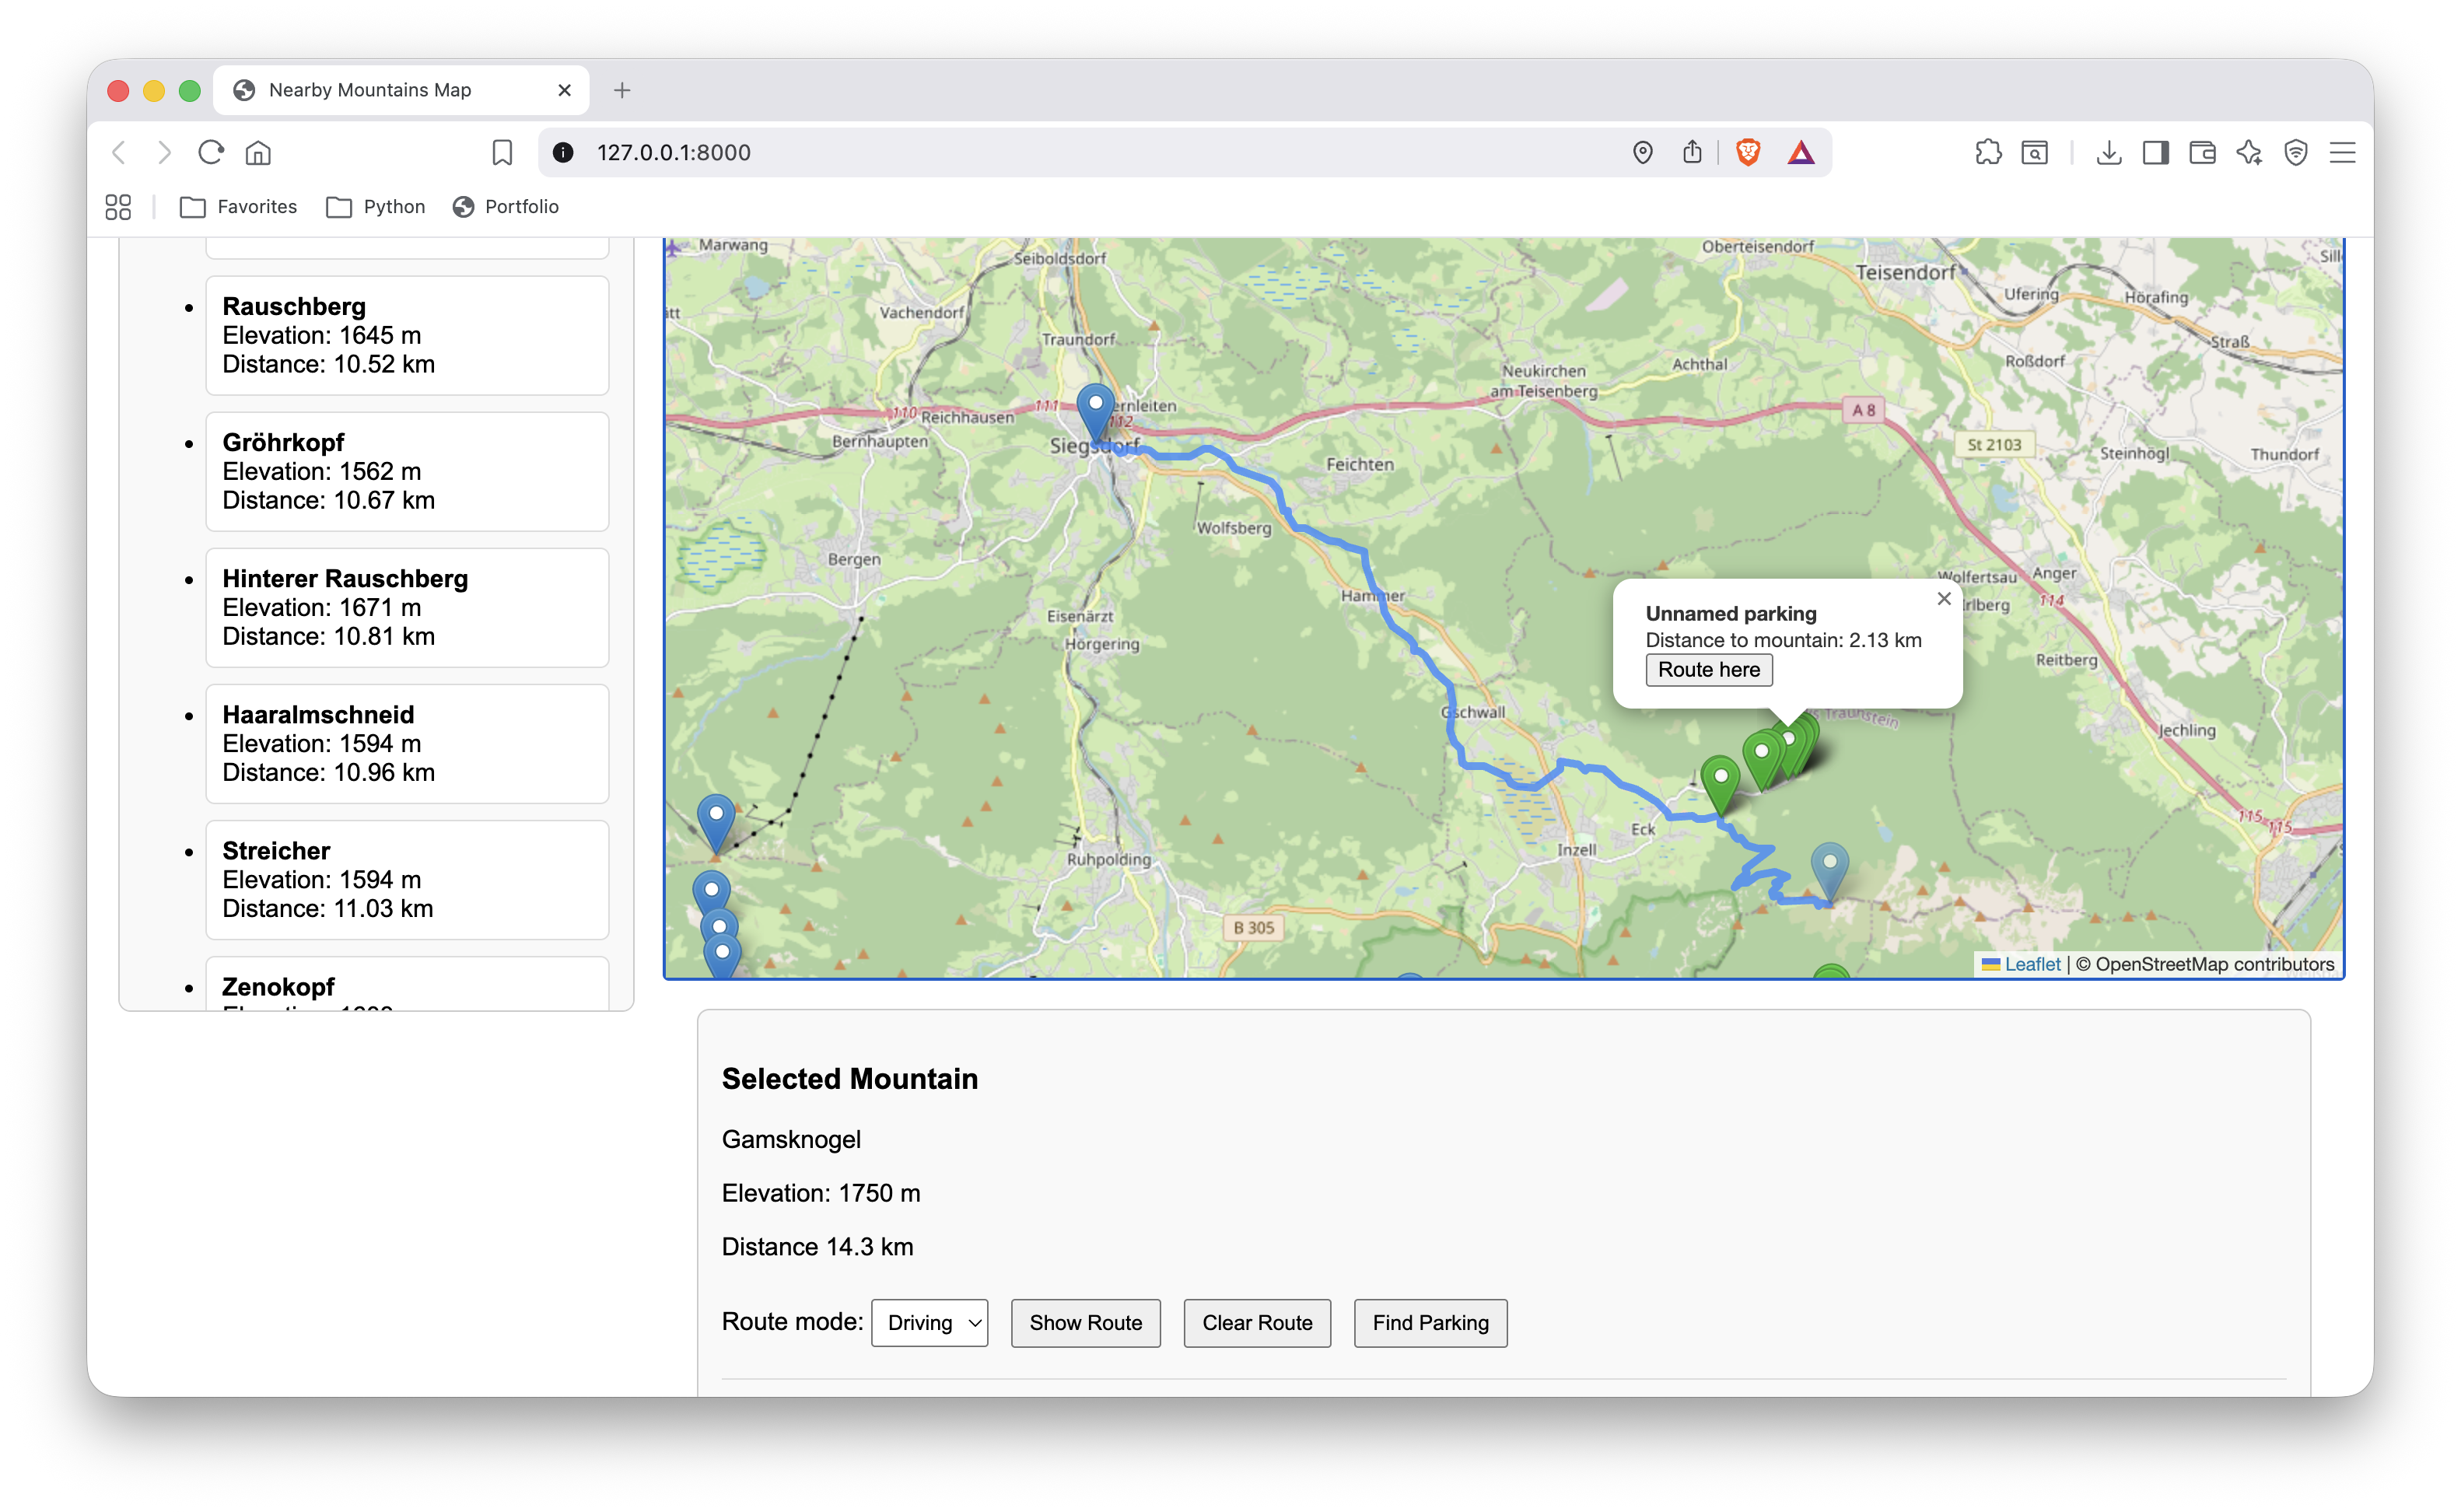The height and width of the screenshot is (1512, 2461).
Task: Click the Route here button
Action: click(1709, 670)
